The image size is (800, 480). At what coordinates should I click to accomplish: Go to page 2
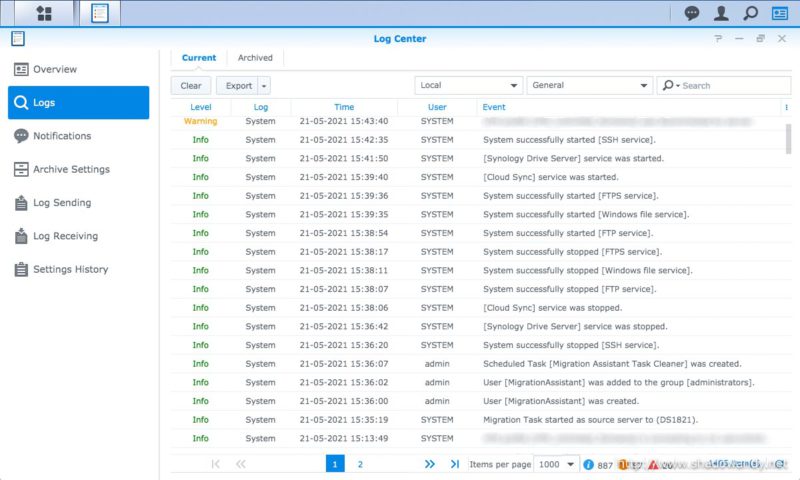pyautogui.click(x=360, y=464)
